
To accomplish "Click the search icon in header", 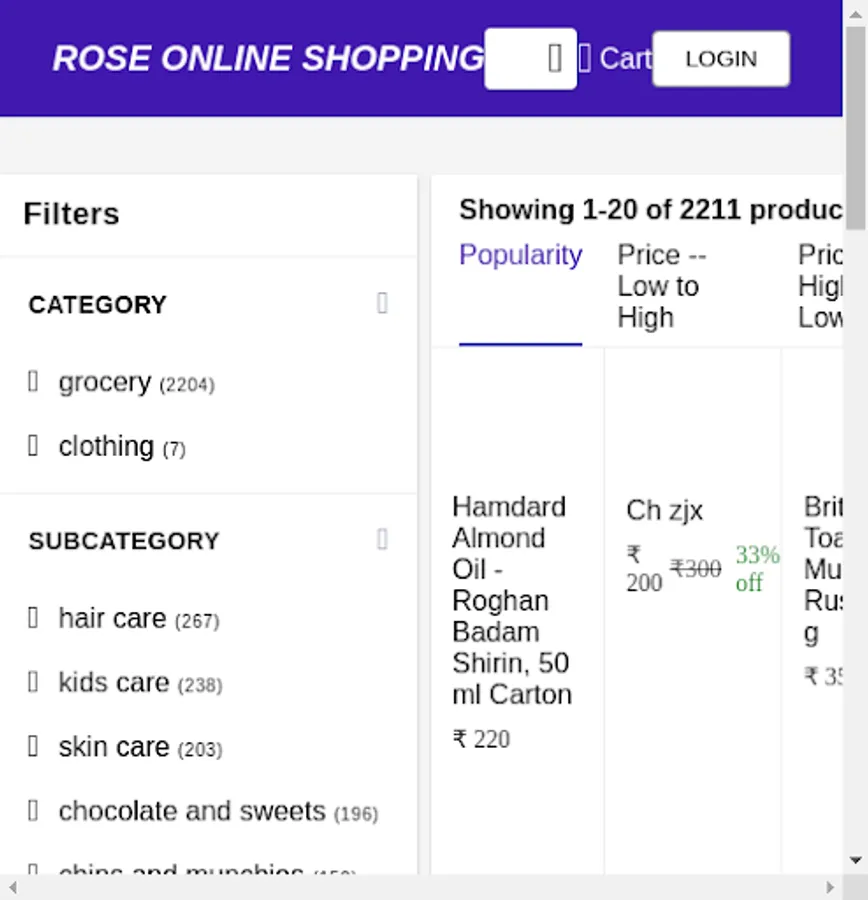I will [x=555, y=59].
